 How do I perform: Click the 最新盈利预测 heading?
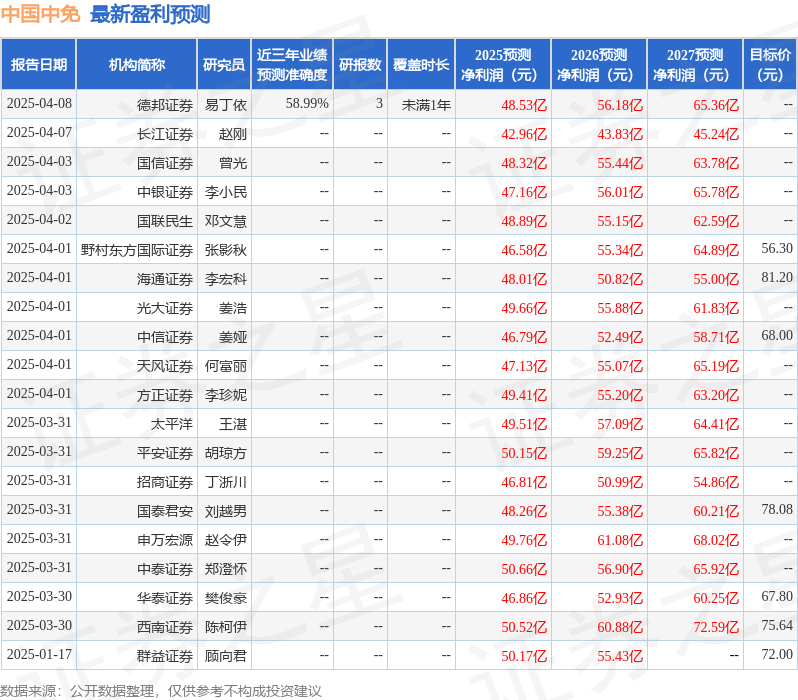click(x=150, y=14)
